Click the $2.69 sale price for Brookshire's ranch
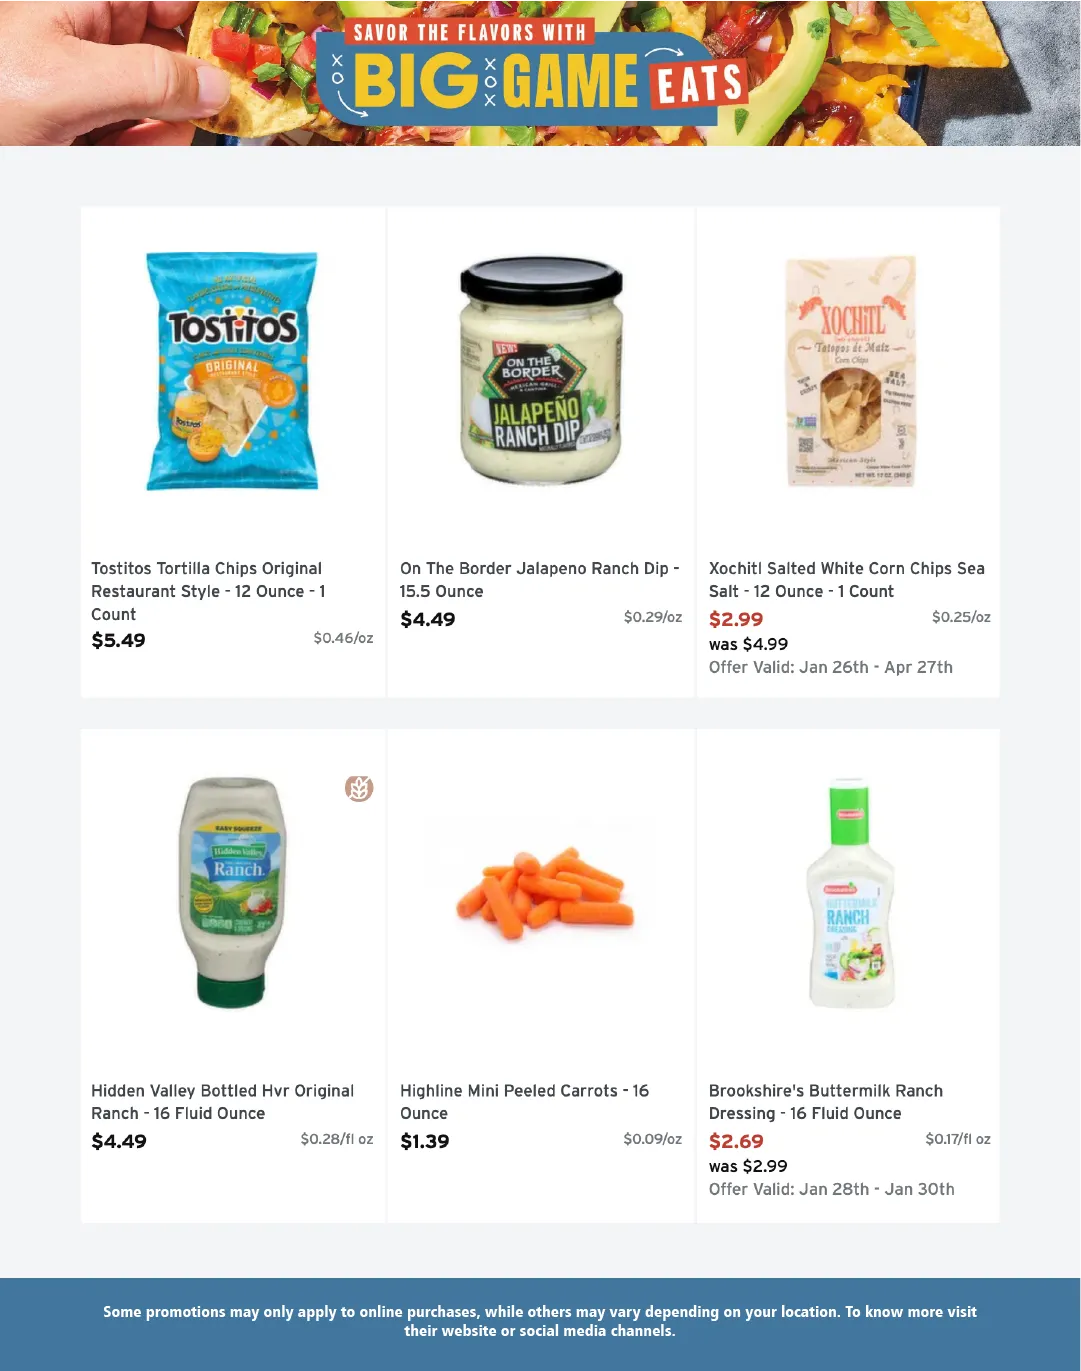The image size is (1081, 1371). 736,1141
